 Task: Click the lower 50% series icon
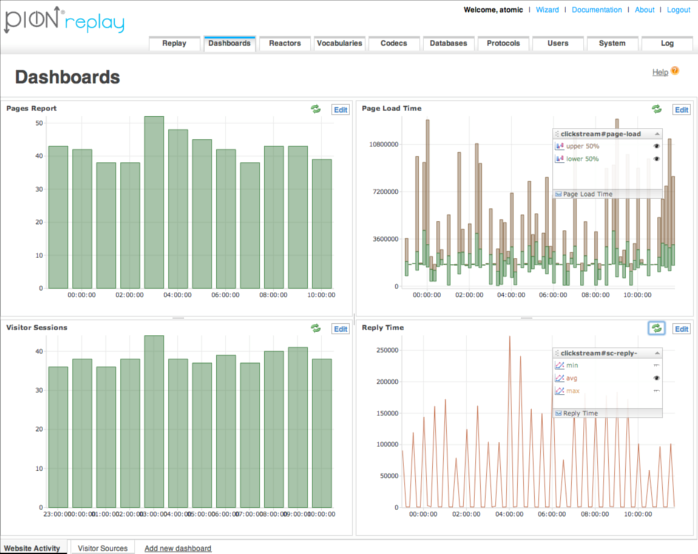(x=560, y=159)
